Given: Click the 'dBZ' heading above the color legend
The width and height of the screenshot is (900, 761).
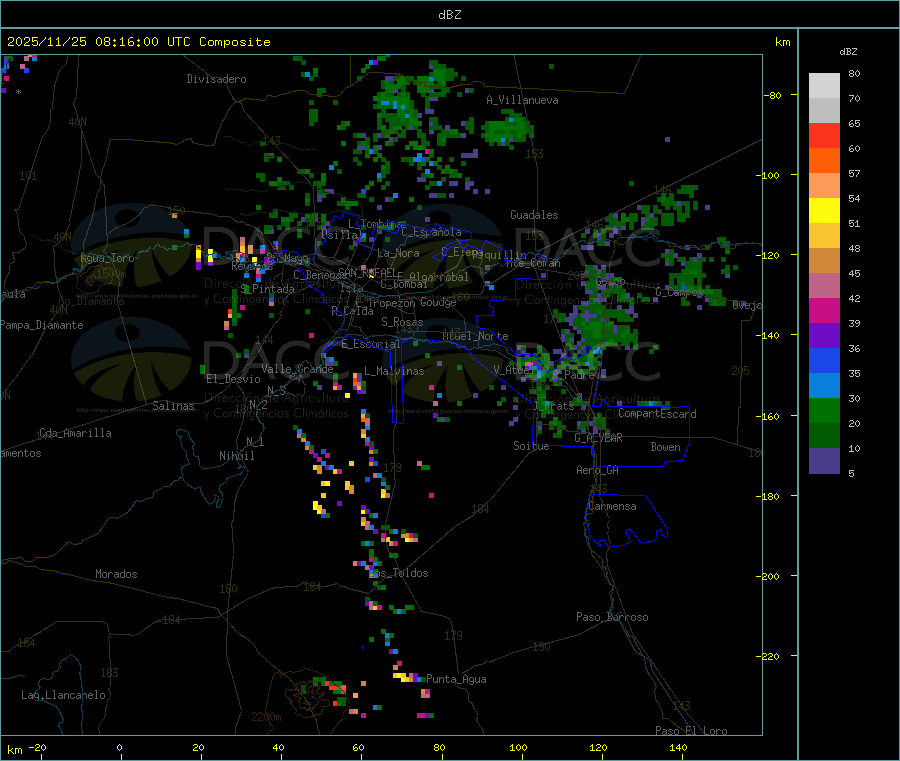Looking at the screenshot, I should pos(848,52).
